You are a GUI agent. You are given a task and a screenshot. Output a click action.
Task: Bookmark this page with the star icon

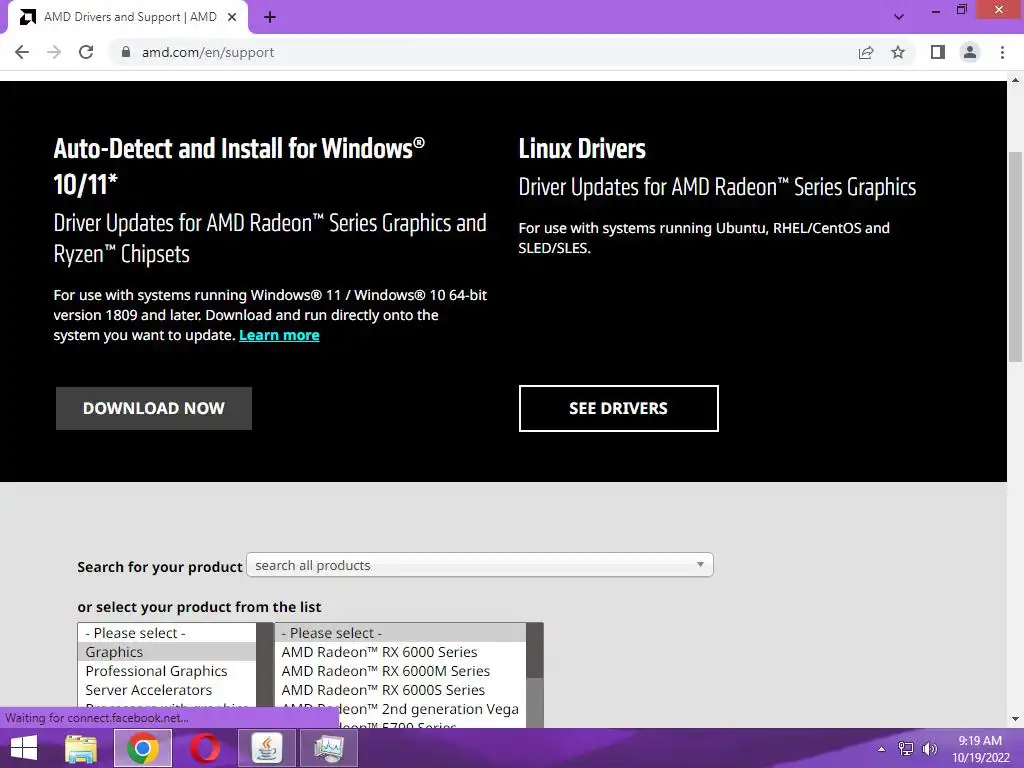coord(898,52)
